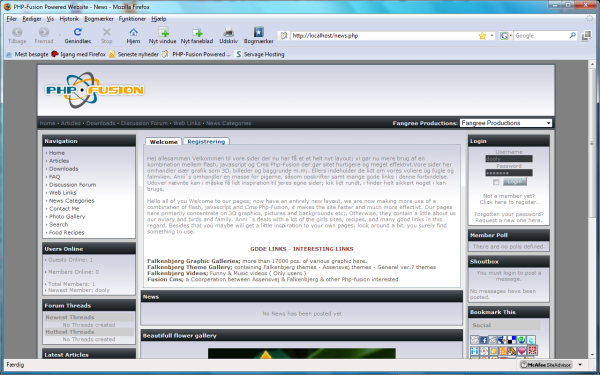The image size is (600, 375).
Task: Open Photo Gallery in Navigation
Action: tap(67, 217)
